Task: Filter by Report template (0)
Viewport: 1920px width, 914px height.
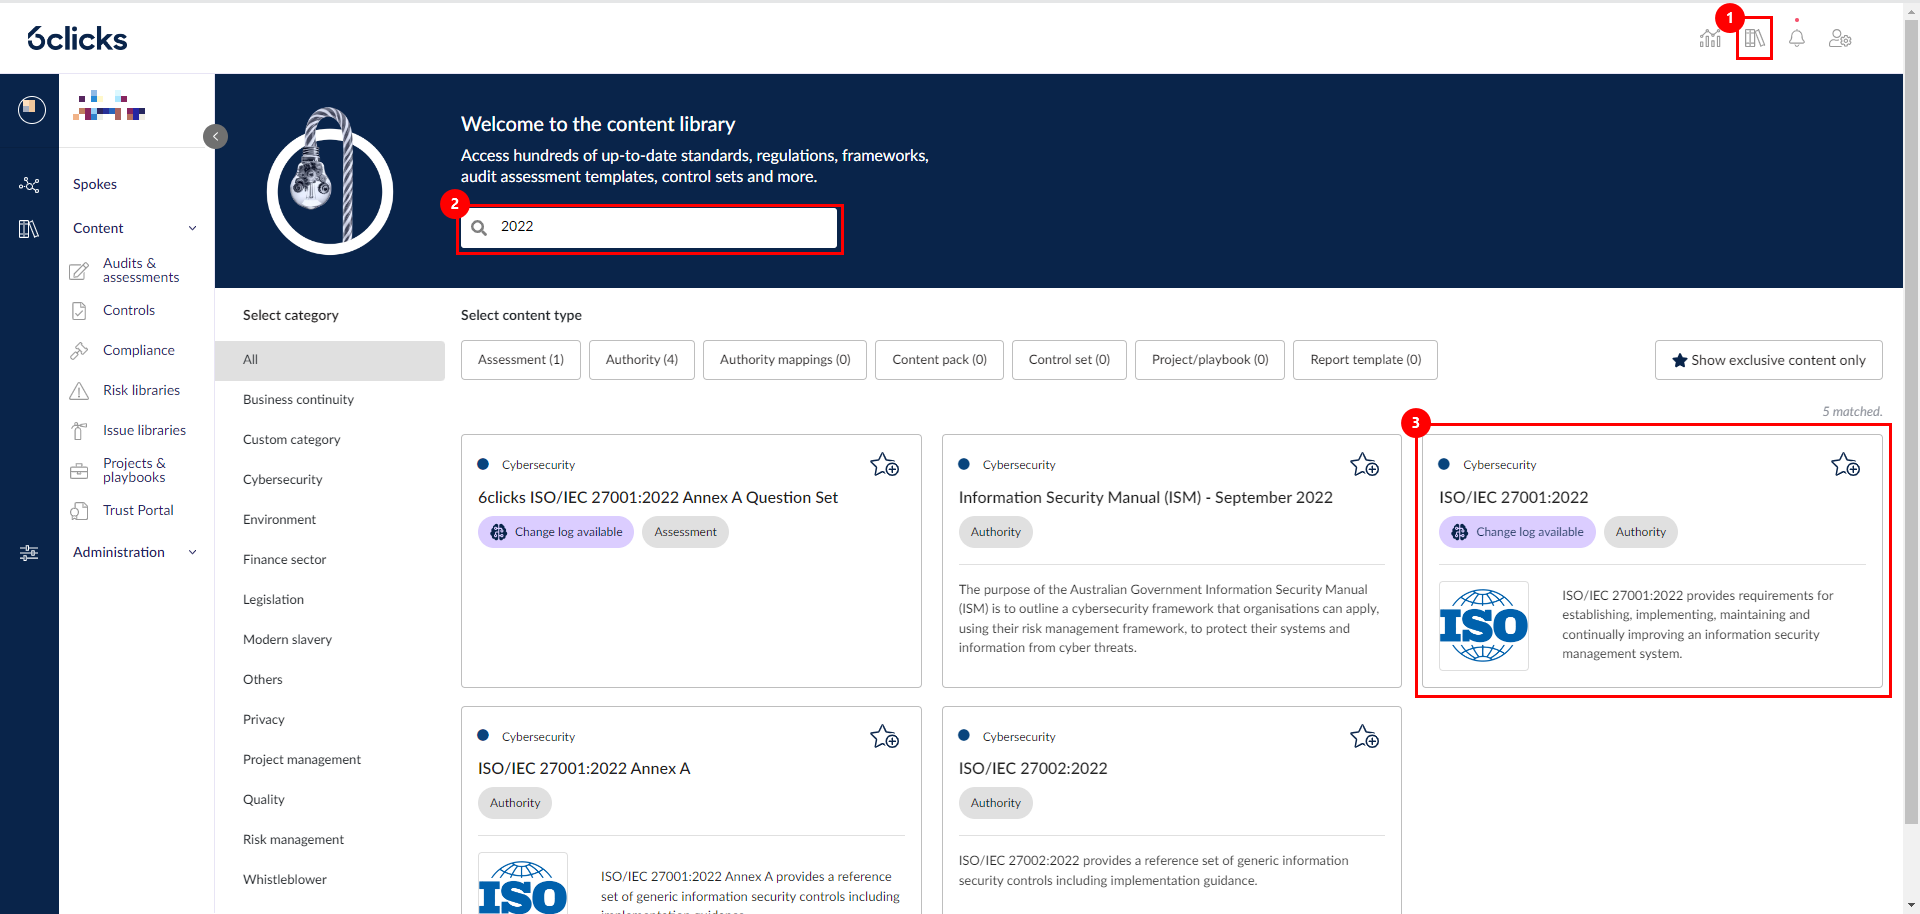Action: pos(1366,360)
